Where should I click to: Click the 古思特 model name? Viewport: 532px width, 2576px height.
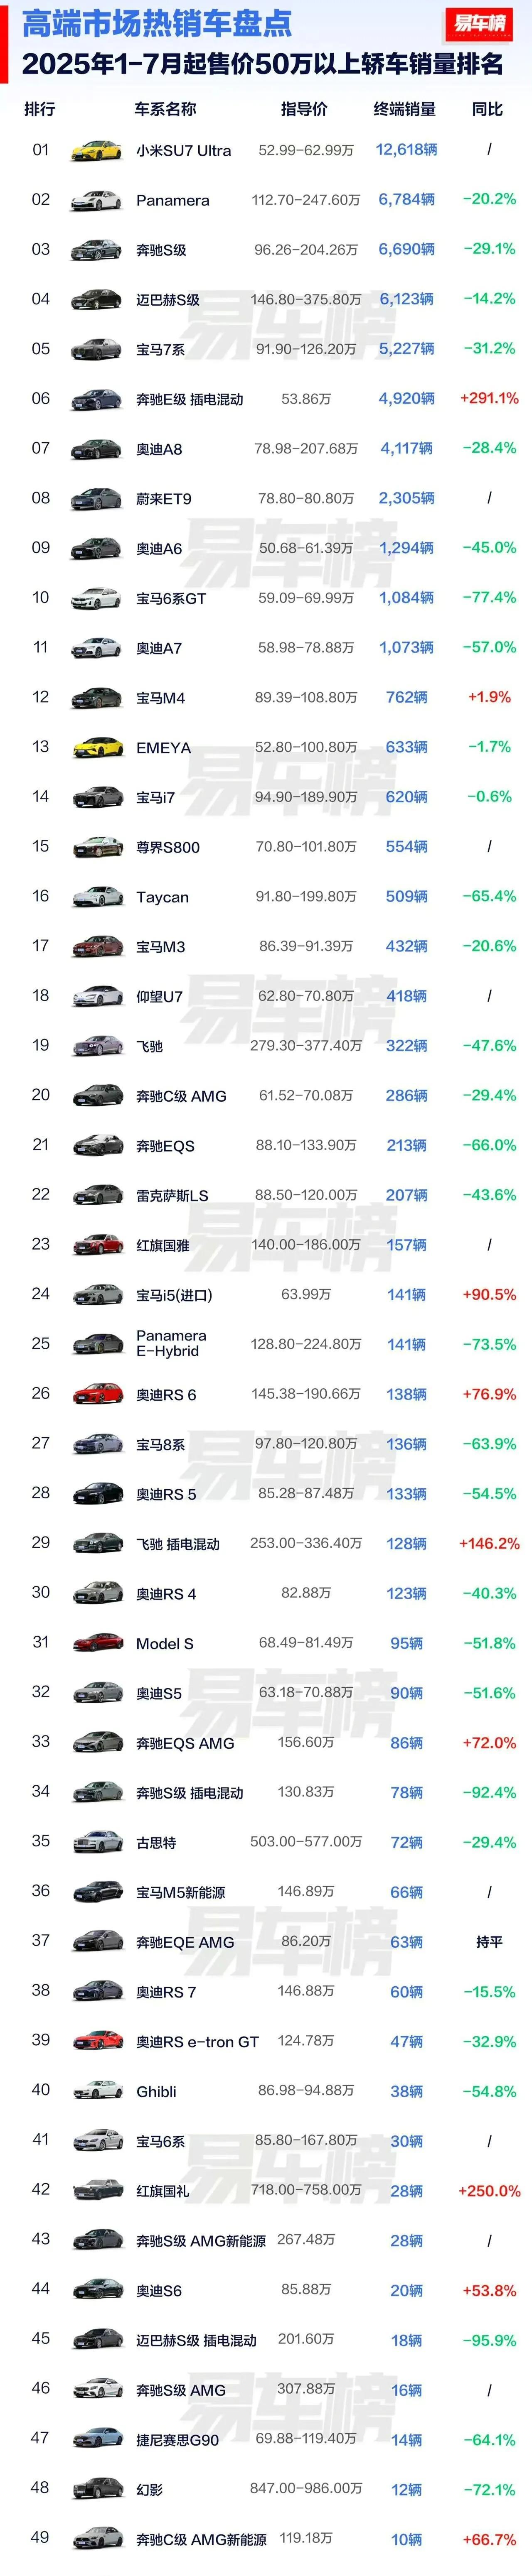click(156, 1843)
